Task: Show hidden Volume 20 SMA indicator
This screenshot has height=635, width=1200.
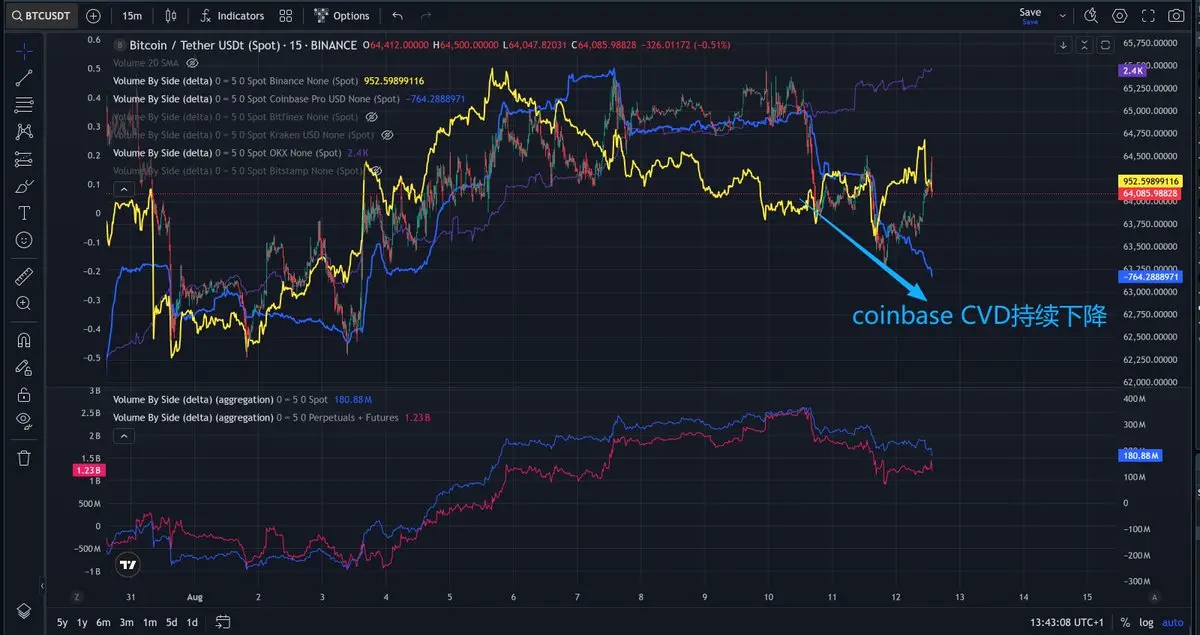Action: tap(194, 63)
